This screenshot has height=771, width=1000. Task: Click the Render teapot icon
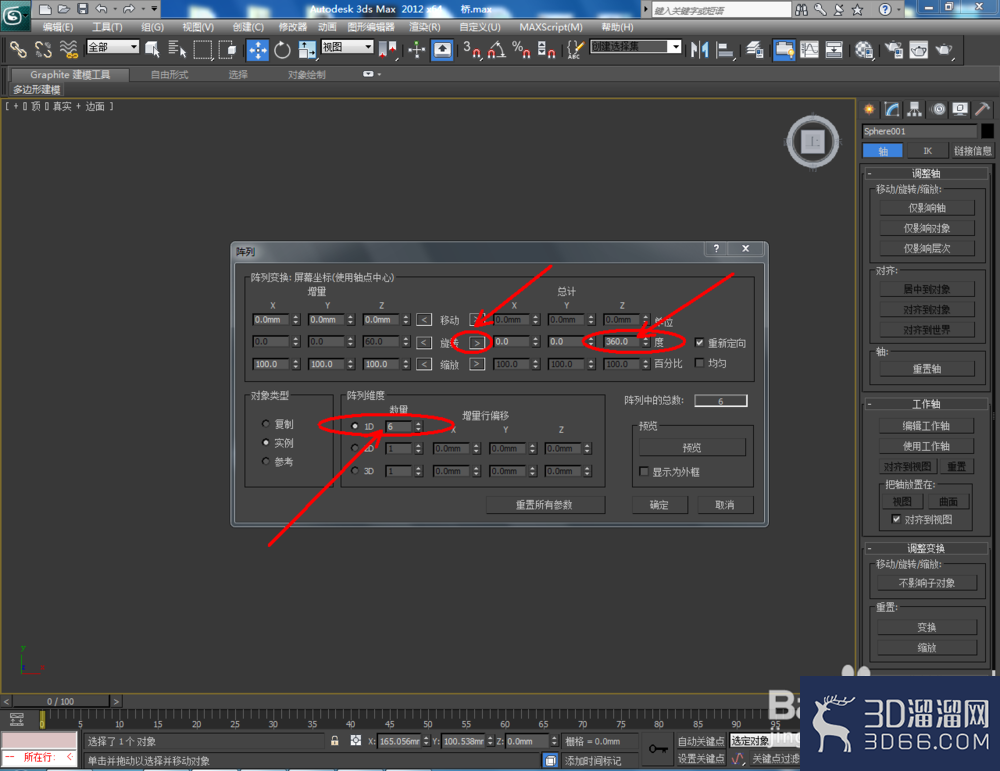coord(944,50)
